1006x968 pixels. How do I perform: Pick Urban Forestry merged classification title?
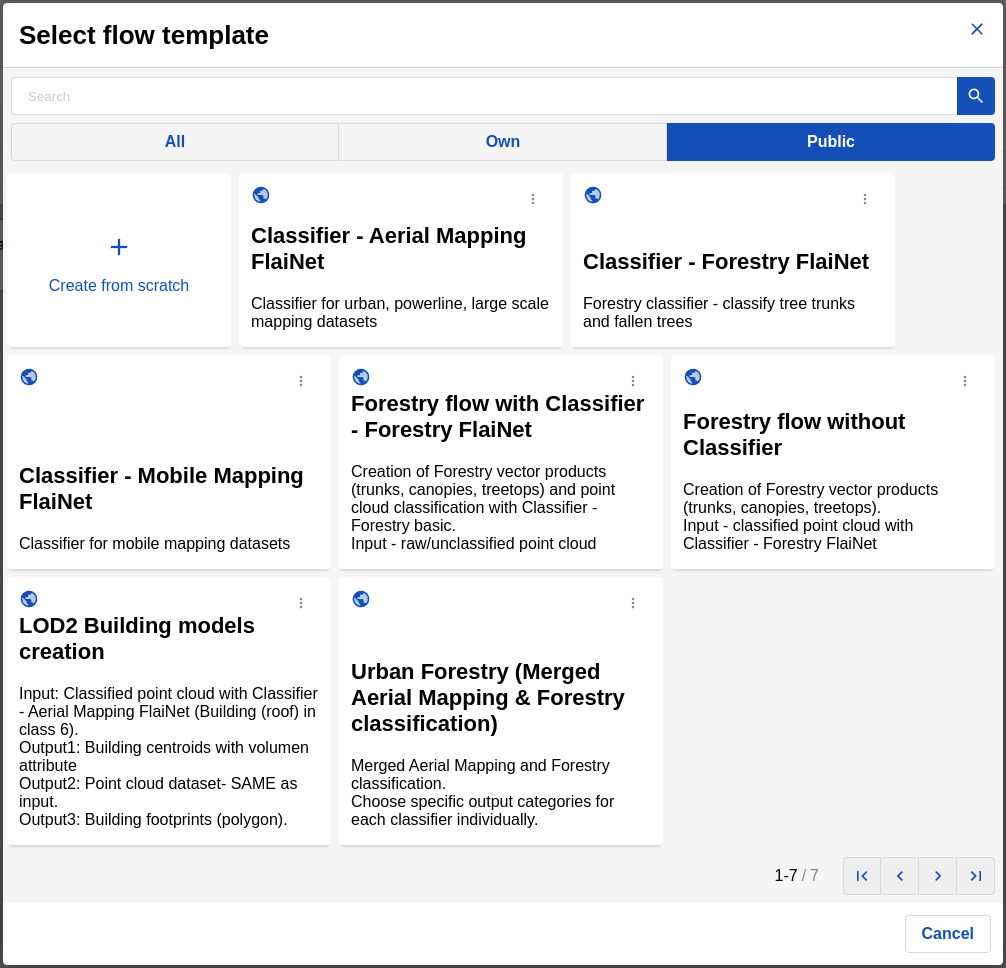[488, 697]
